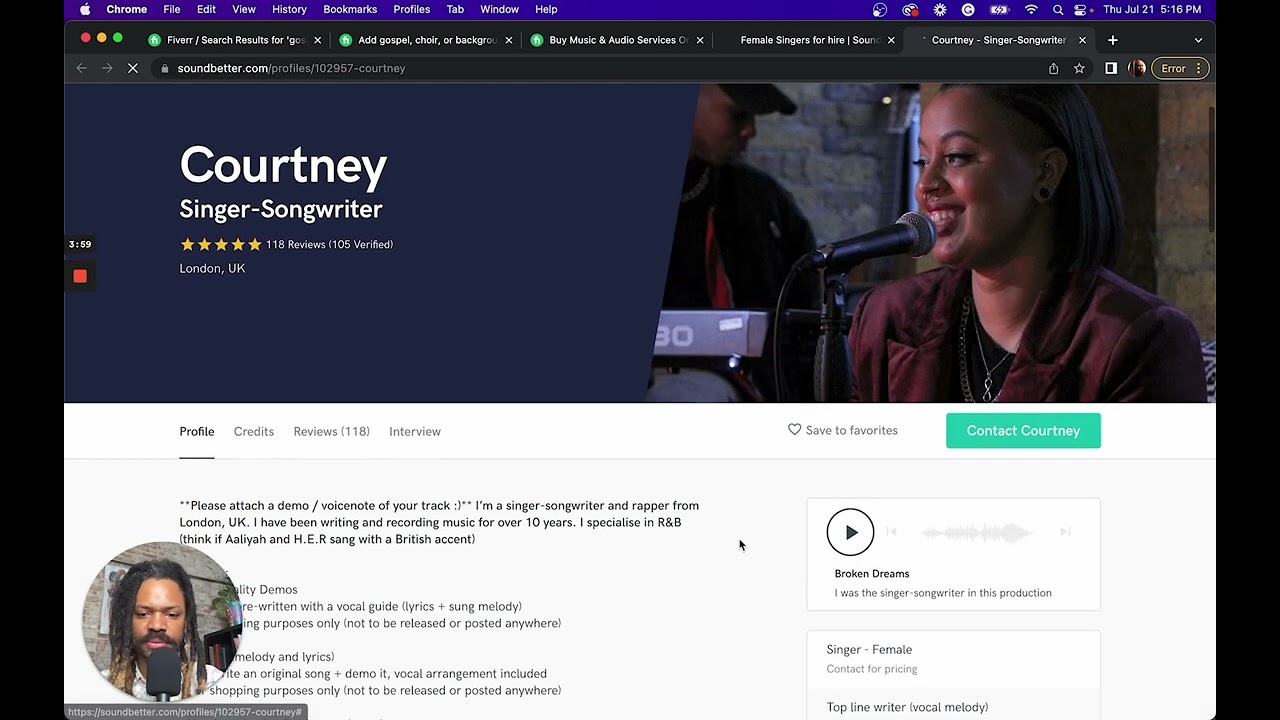Open Wi-Fi status in menu bar

pyautogui.click(x=1031, y=9)
